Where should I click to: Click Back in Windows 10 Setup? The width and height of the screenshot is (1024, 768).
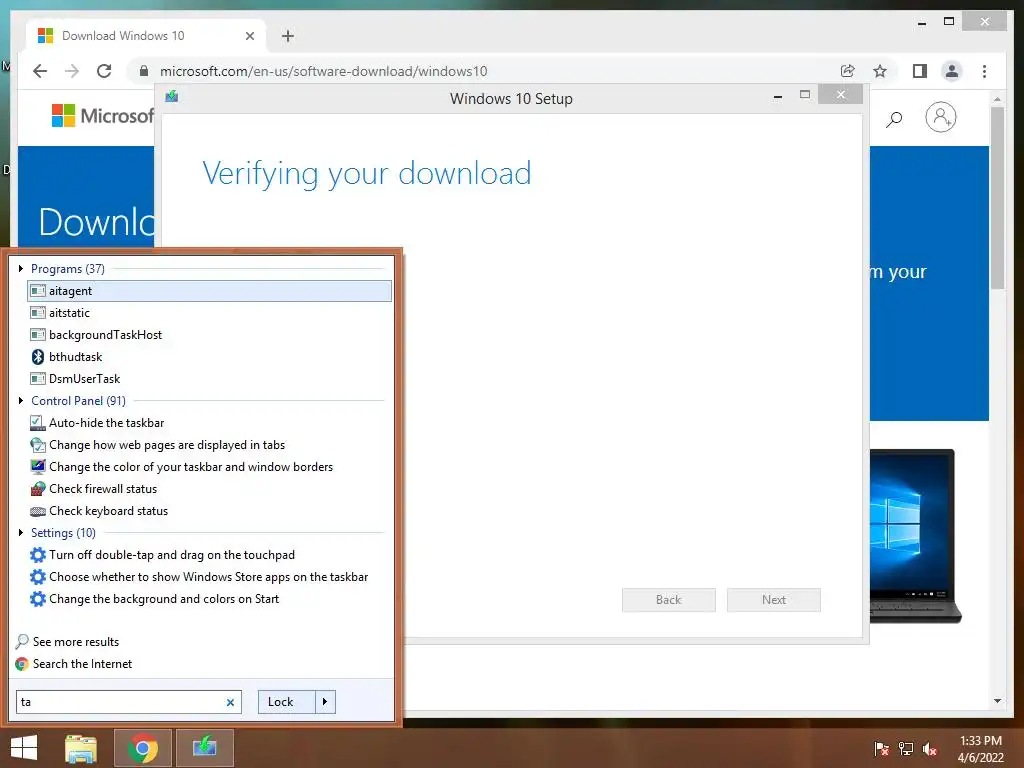point(669,600)
